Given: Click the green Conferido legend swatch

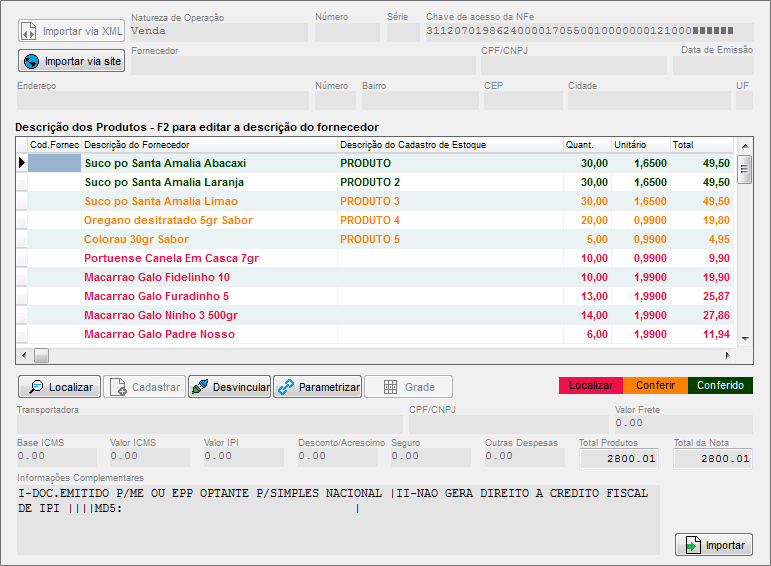Looking at the screenshot, I should (x=720, y=385).
